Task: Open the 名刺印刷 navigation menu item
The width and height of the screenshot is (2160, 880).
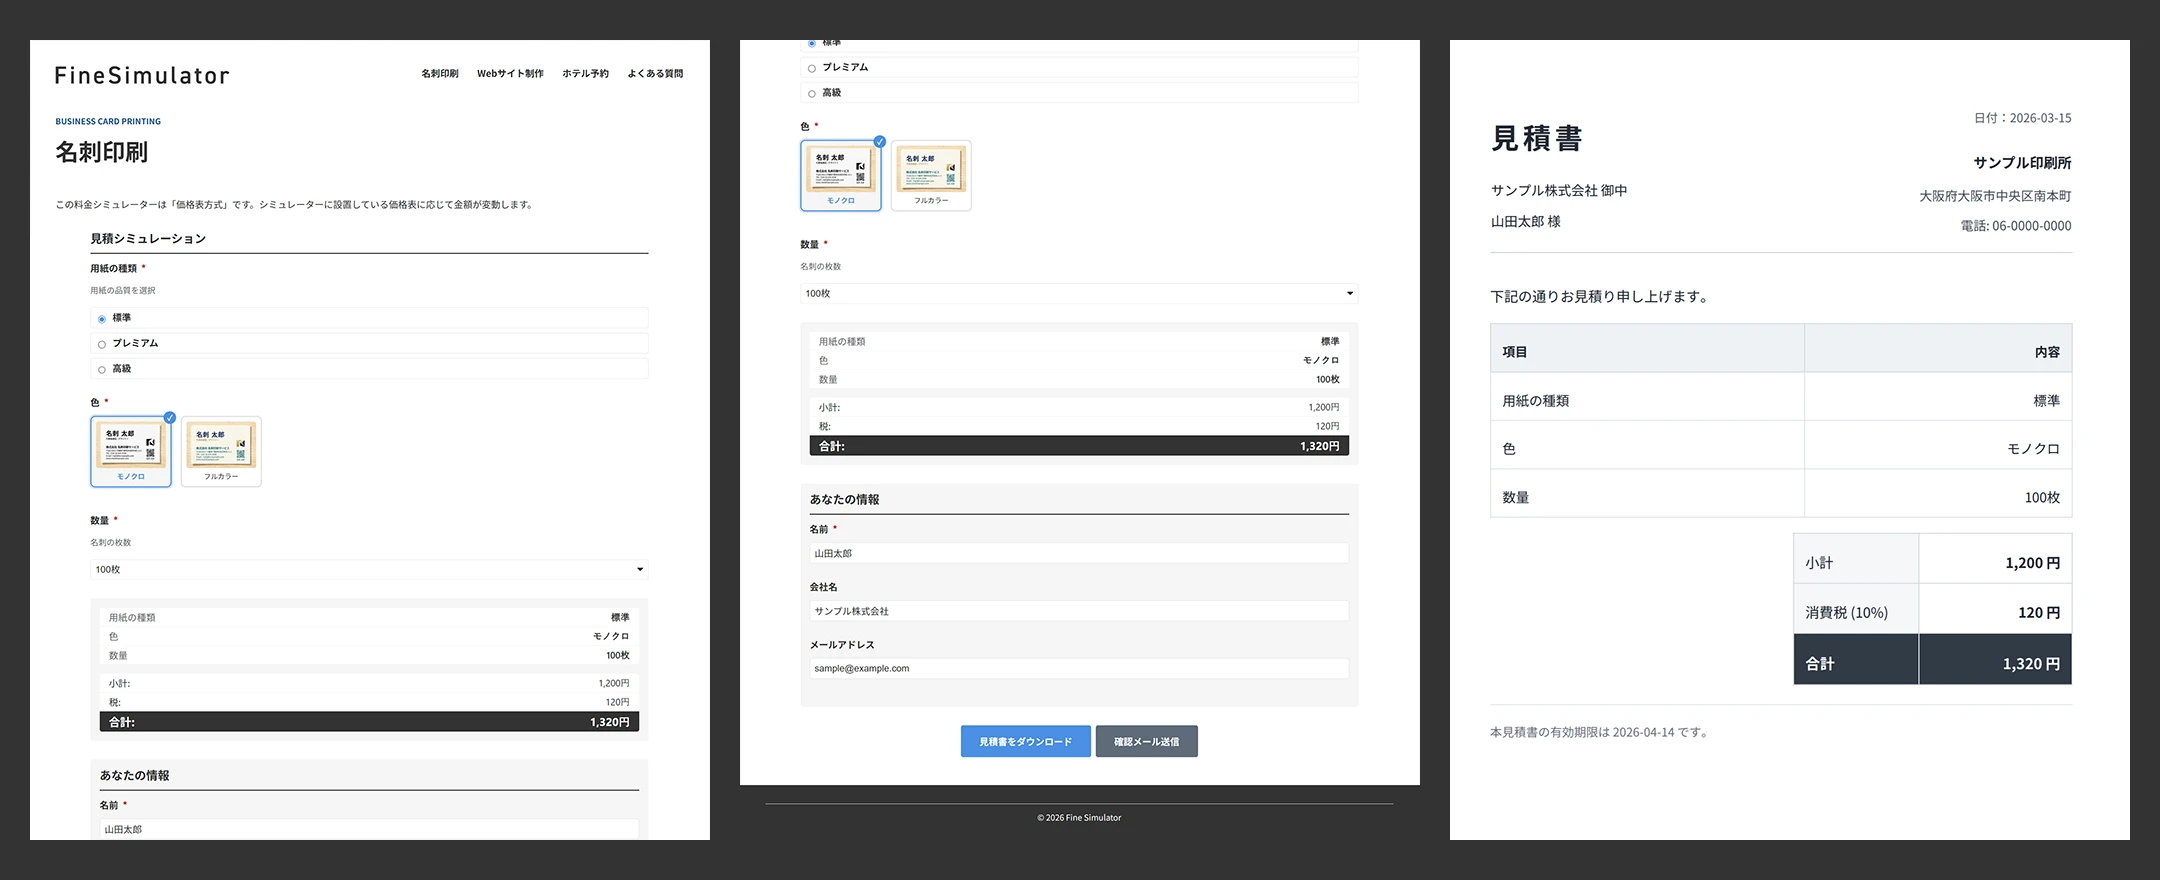Action: [439, 74]
